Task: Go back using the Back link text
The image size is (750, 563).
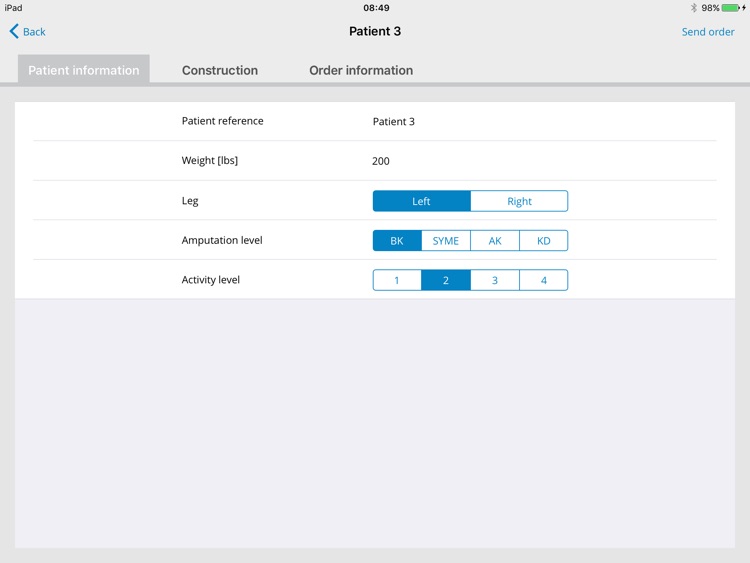Action: [34, 32]
